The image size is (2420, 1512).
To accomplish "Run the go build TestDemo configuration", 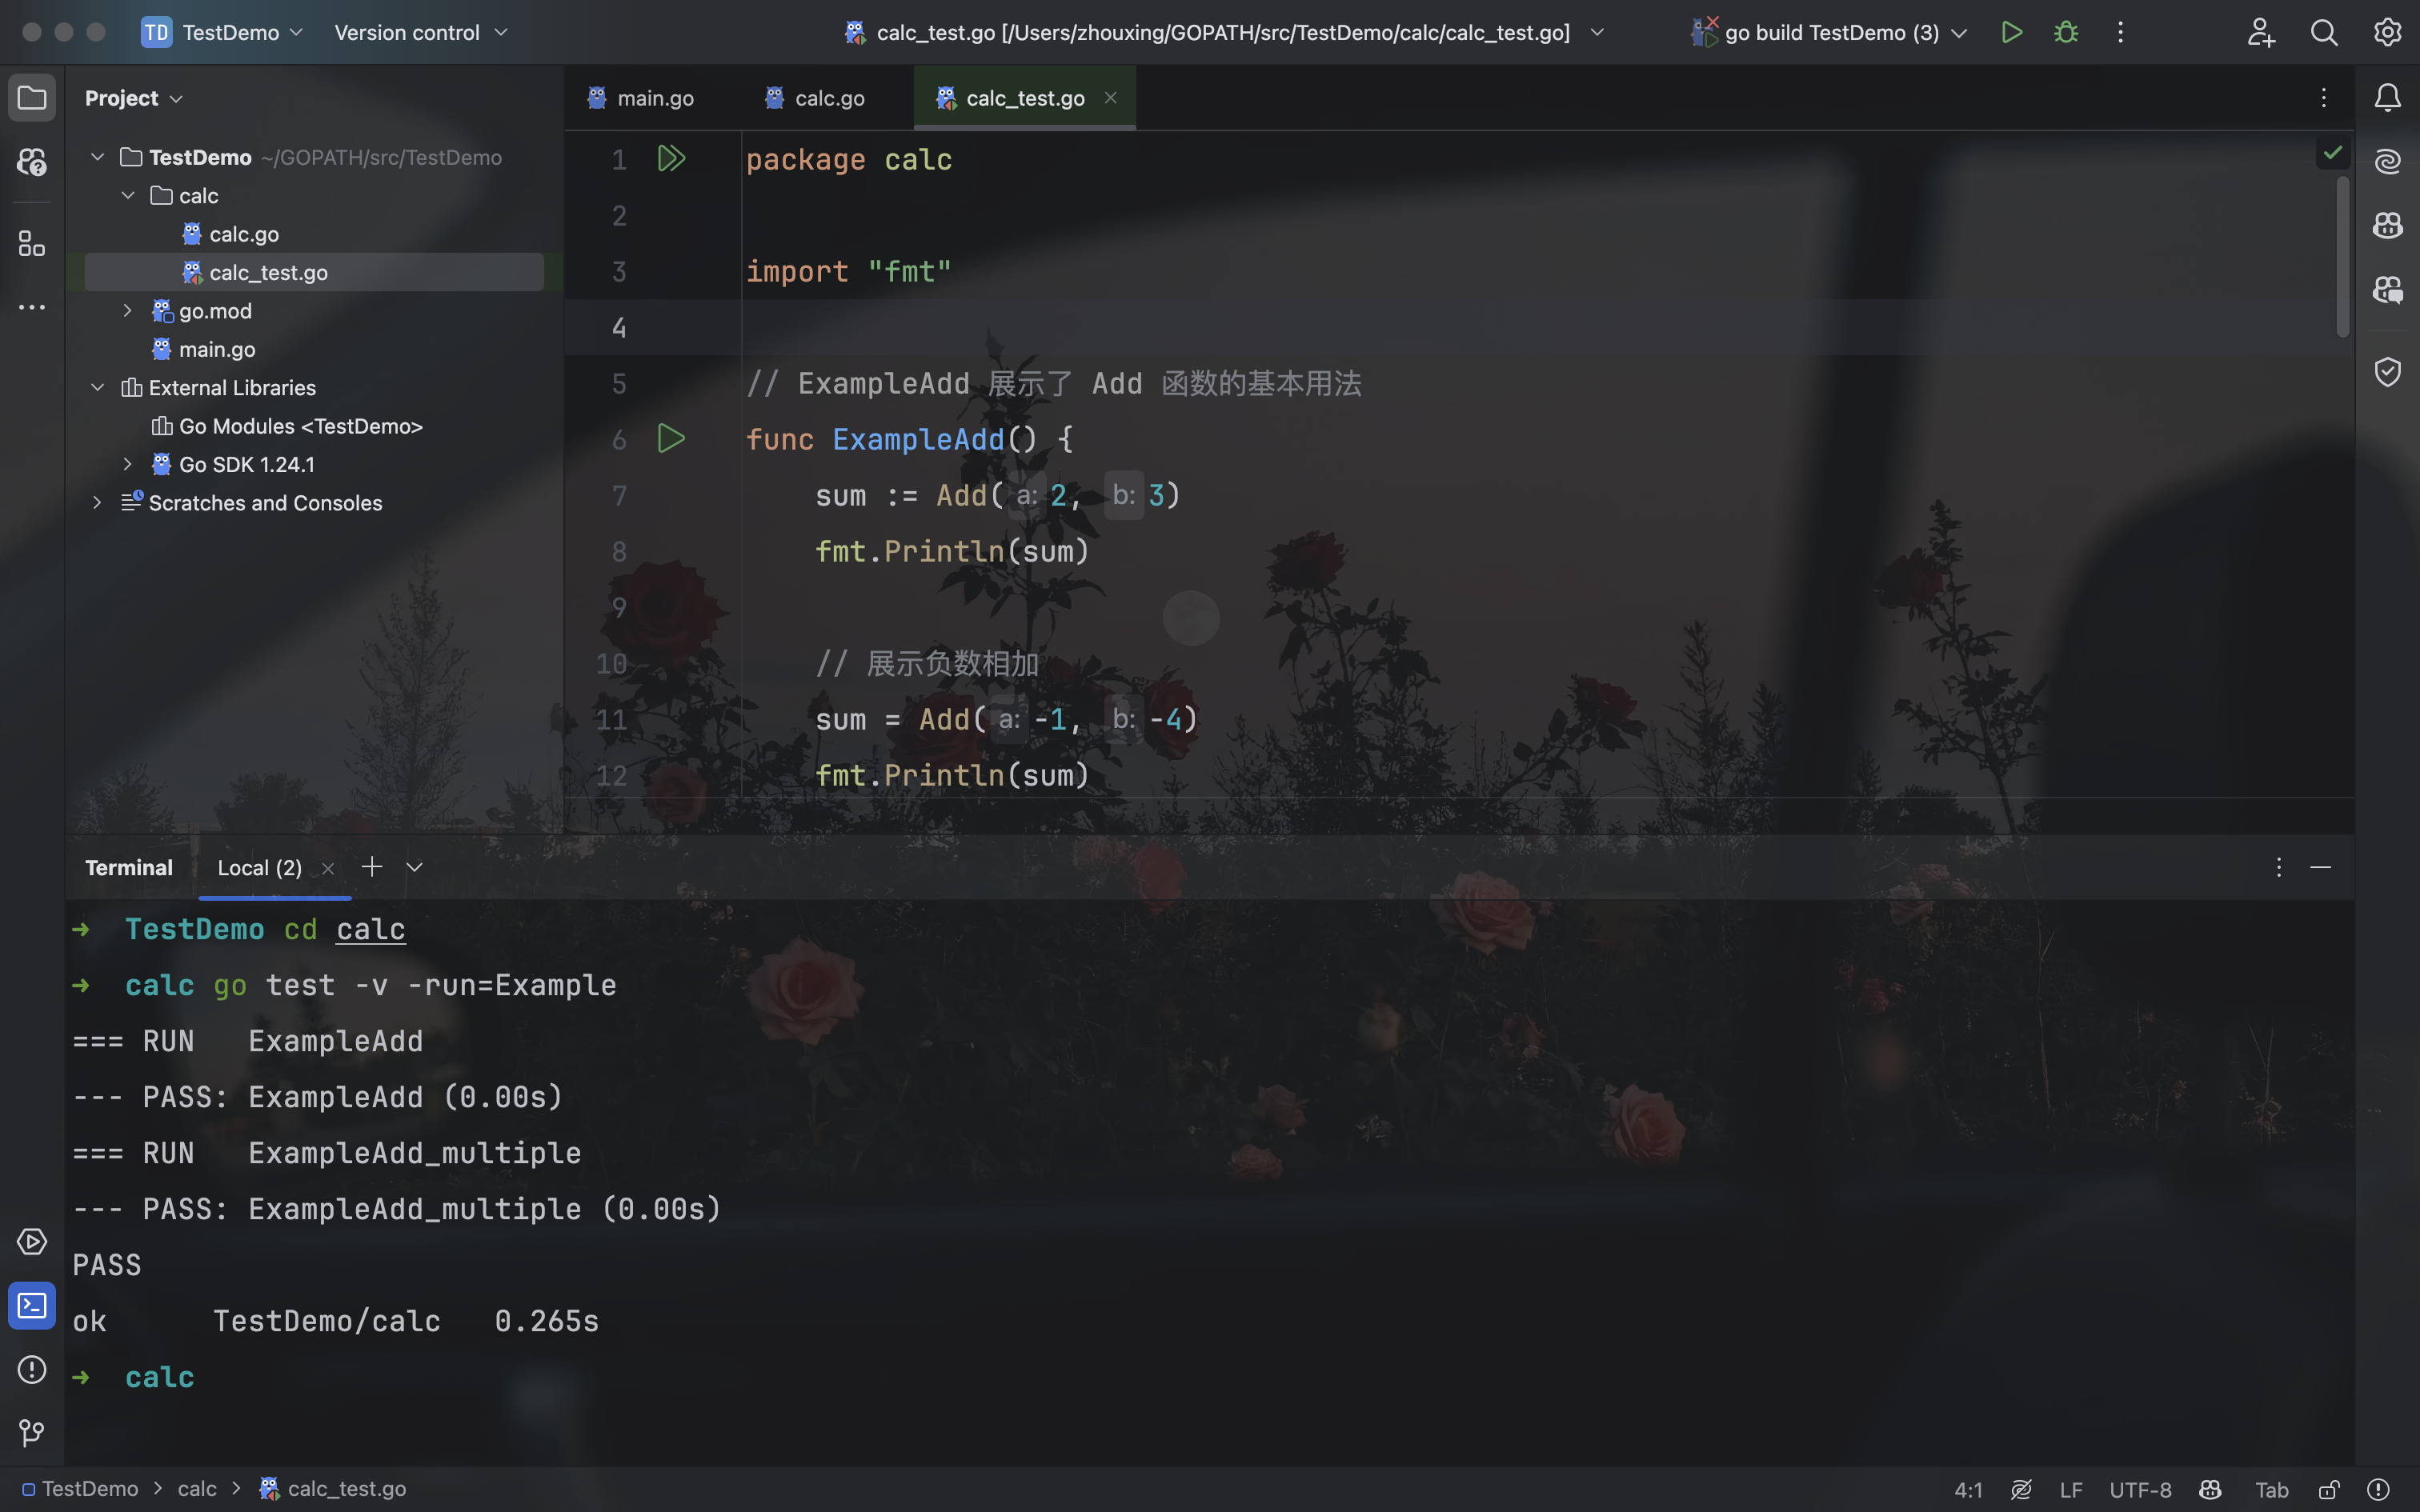I will (2012, 32).
